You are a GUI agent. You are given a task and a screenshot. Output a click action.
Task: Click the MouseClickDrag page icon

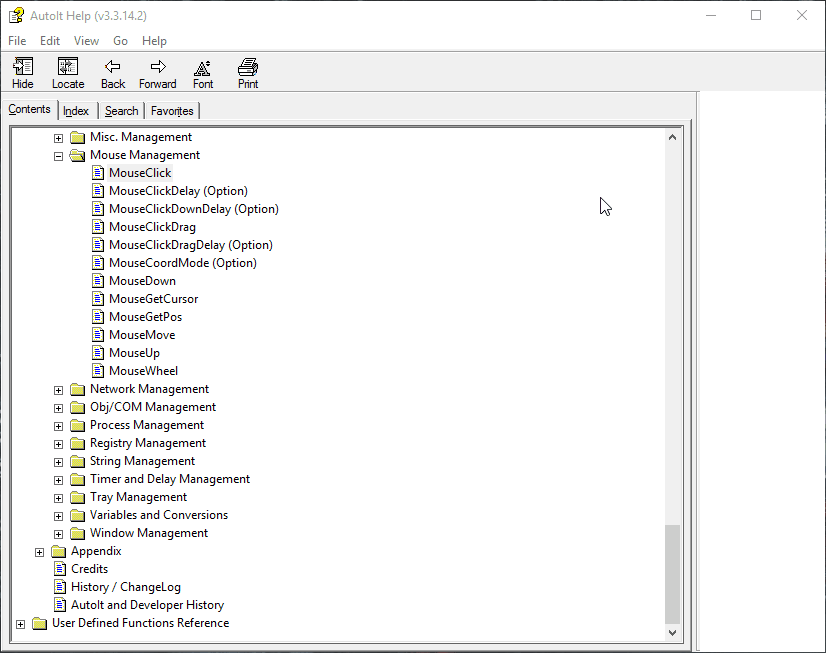point(98,227)
